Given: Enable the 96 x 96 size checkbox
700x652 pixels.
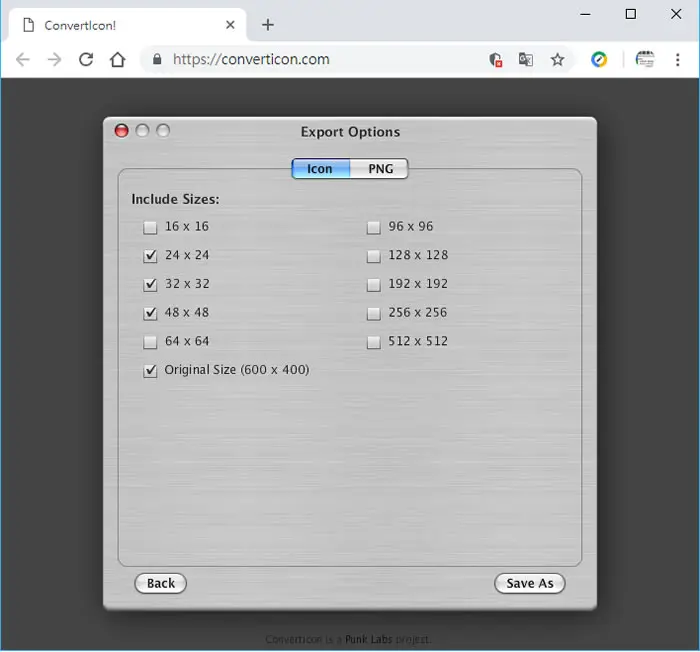Looking at the screenshot, I should [373, 228].
